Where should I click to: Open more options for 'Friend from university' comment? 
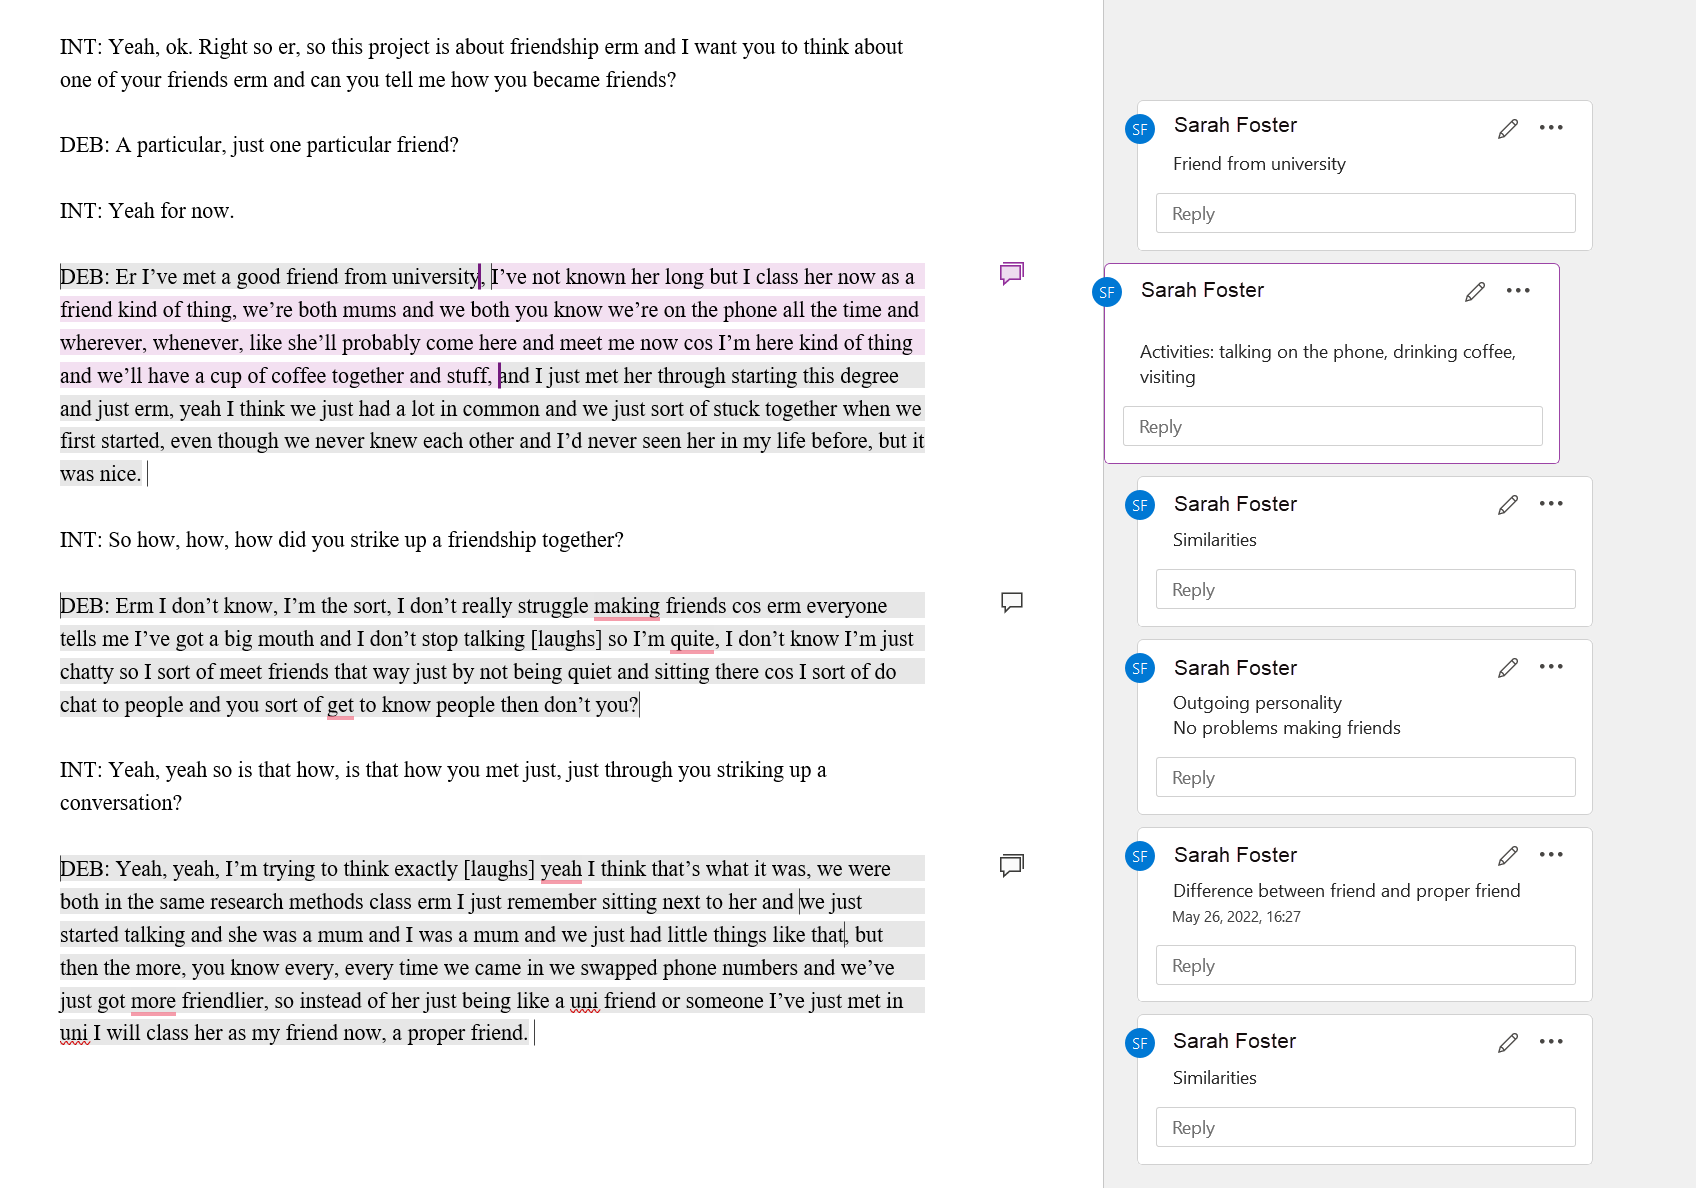point(1551,127)
